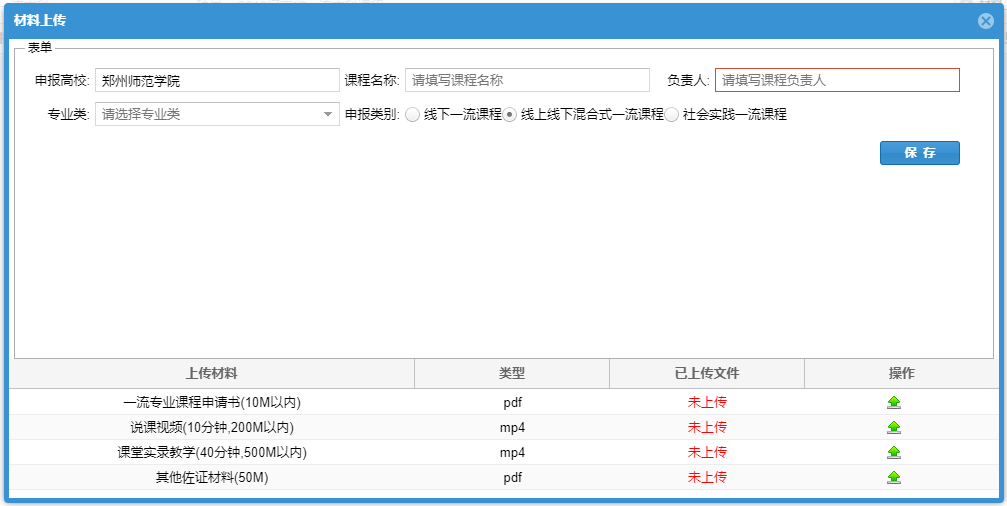Select 线下一流课程 radio option
Image resolution: width=1007 pixels, height=506 pixels.
pos(412,115)
